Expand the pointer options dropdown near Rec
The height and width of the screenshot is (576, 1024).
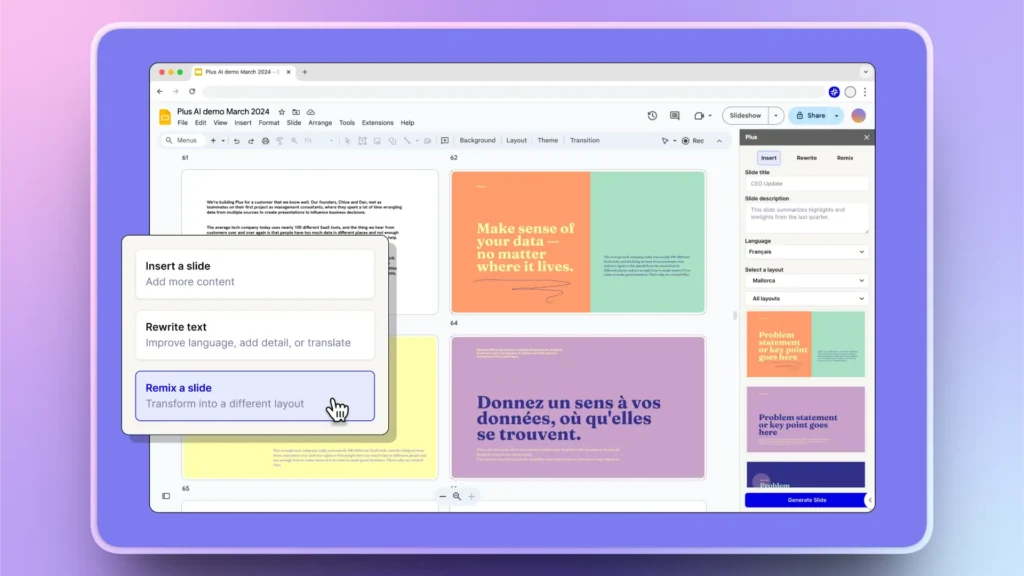675,141
